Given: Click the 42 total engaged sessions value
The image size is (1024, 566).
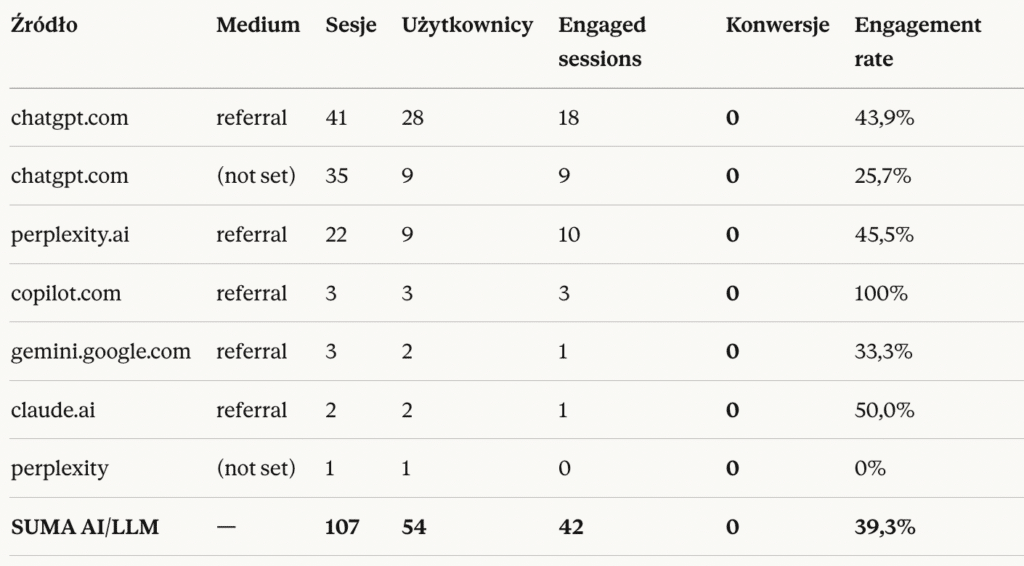Looking at the screenshot, I should (x=571, y=527).
